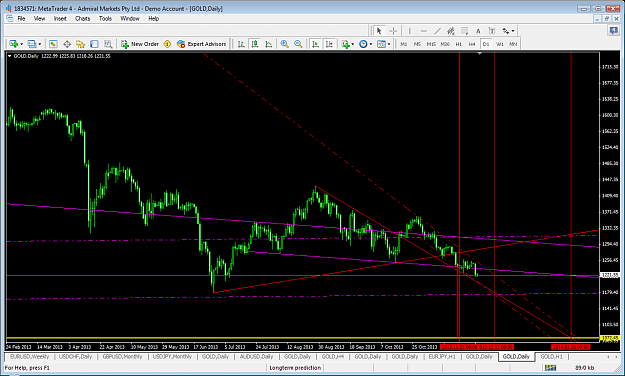Open the Tools menu

pyautogui.click(x=105, y=18)
